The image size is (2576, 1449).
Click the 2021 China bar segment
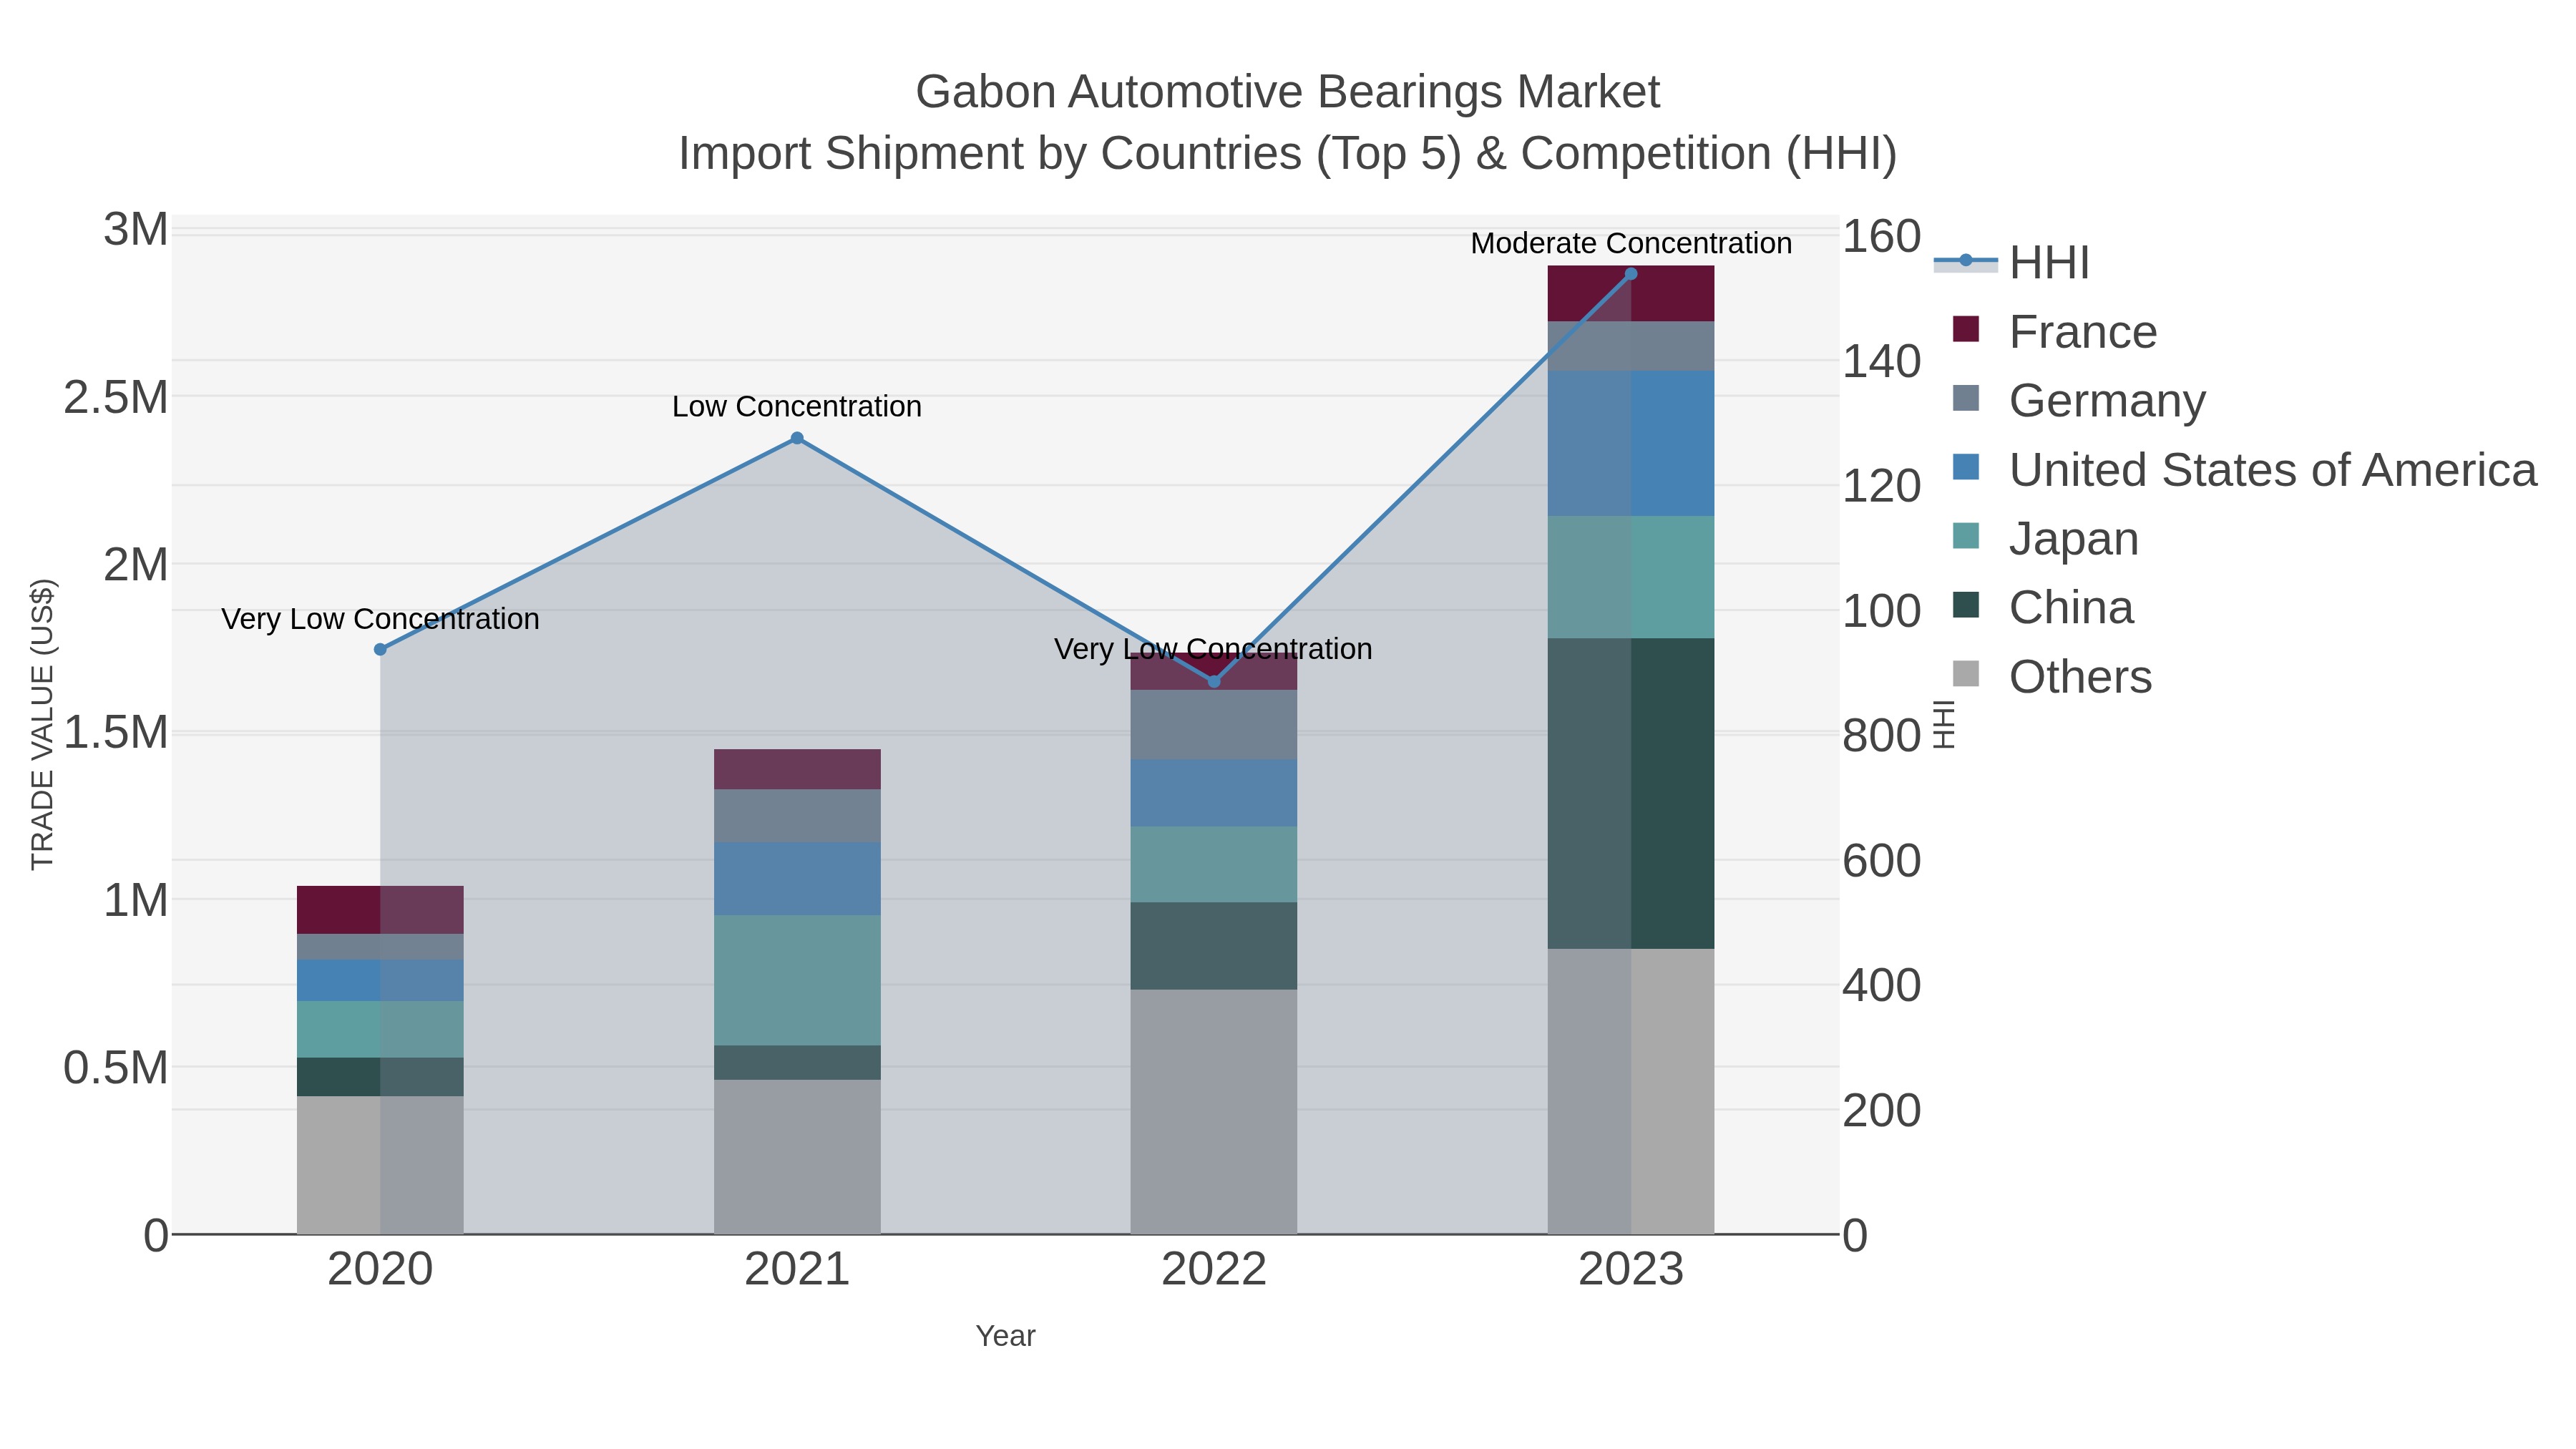tap(797, 1062)
